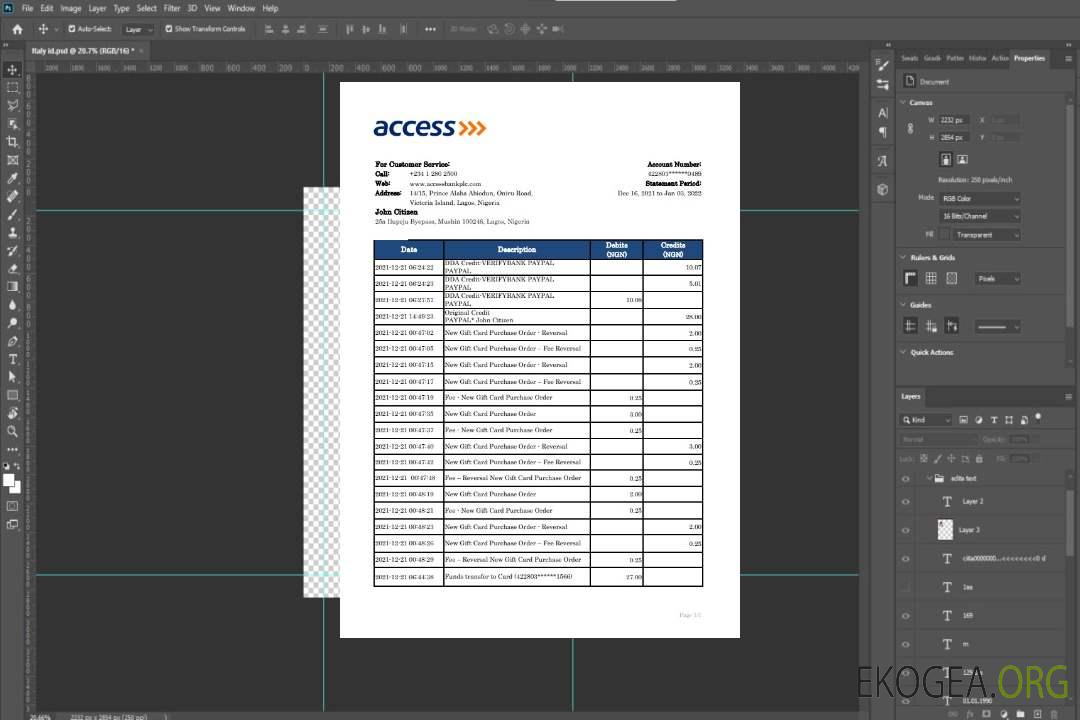The image size is (1080, 720).
Task: Select the Horizontal Type tool
Action: coord(13,359)
